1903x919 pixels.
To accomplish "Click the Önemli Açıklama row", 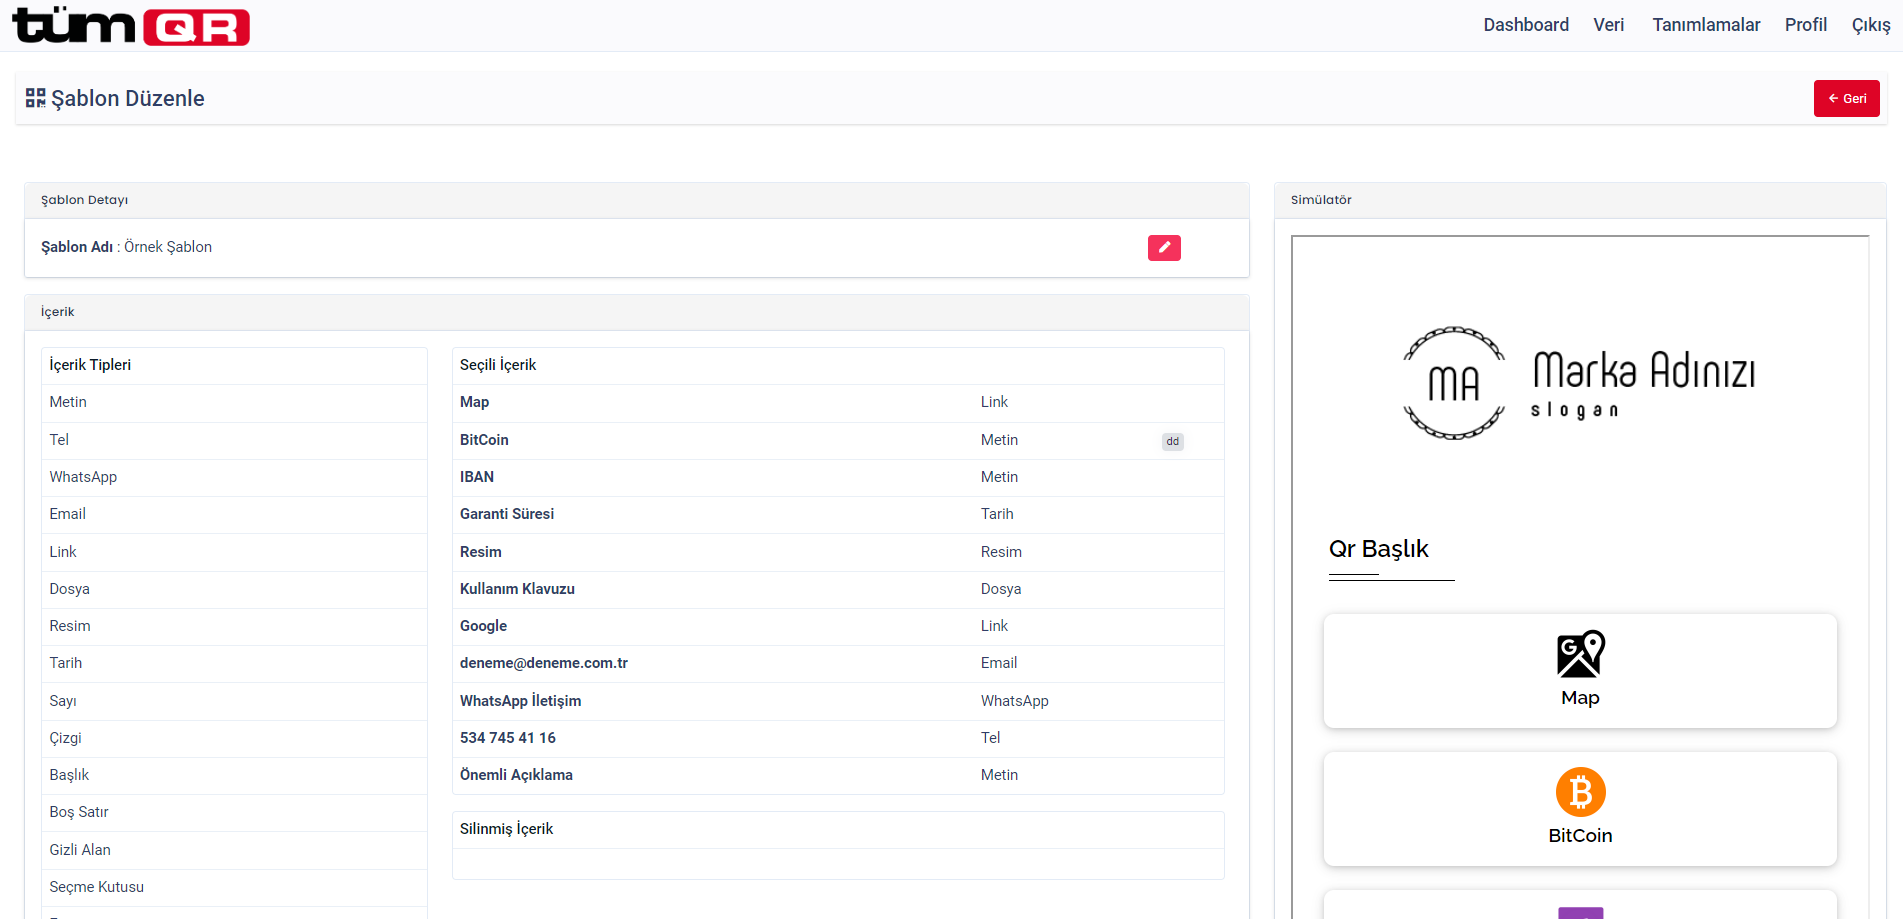I will pyautogui.click(x=838, y=775).
